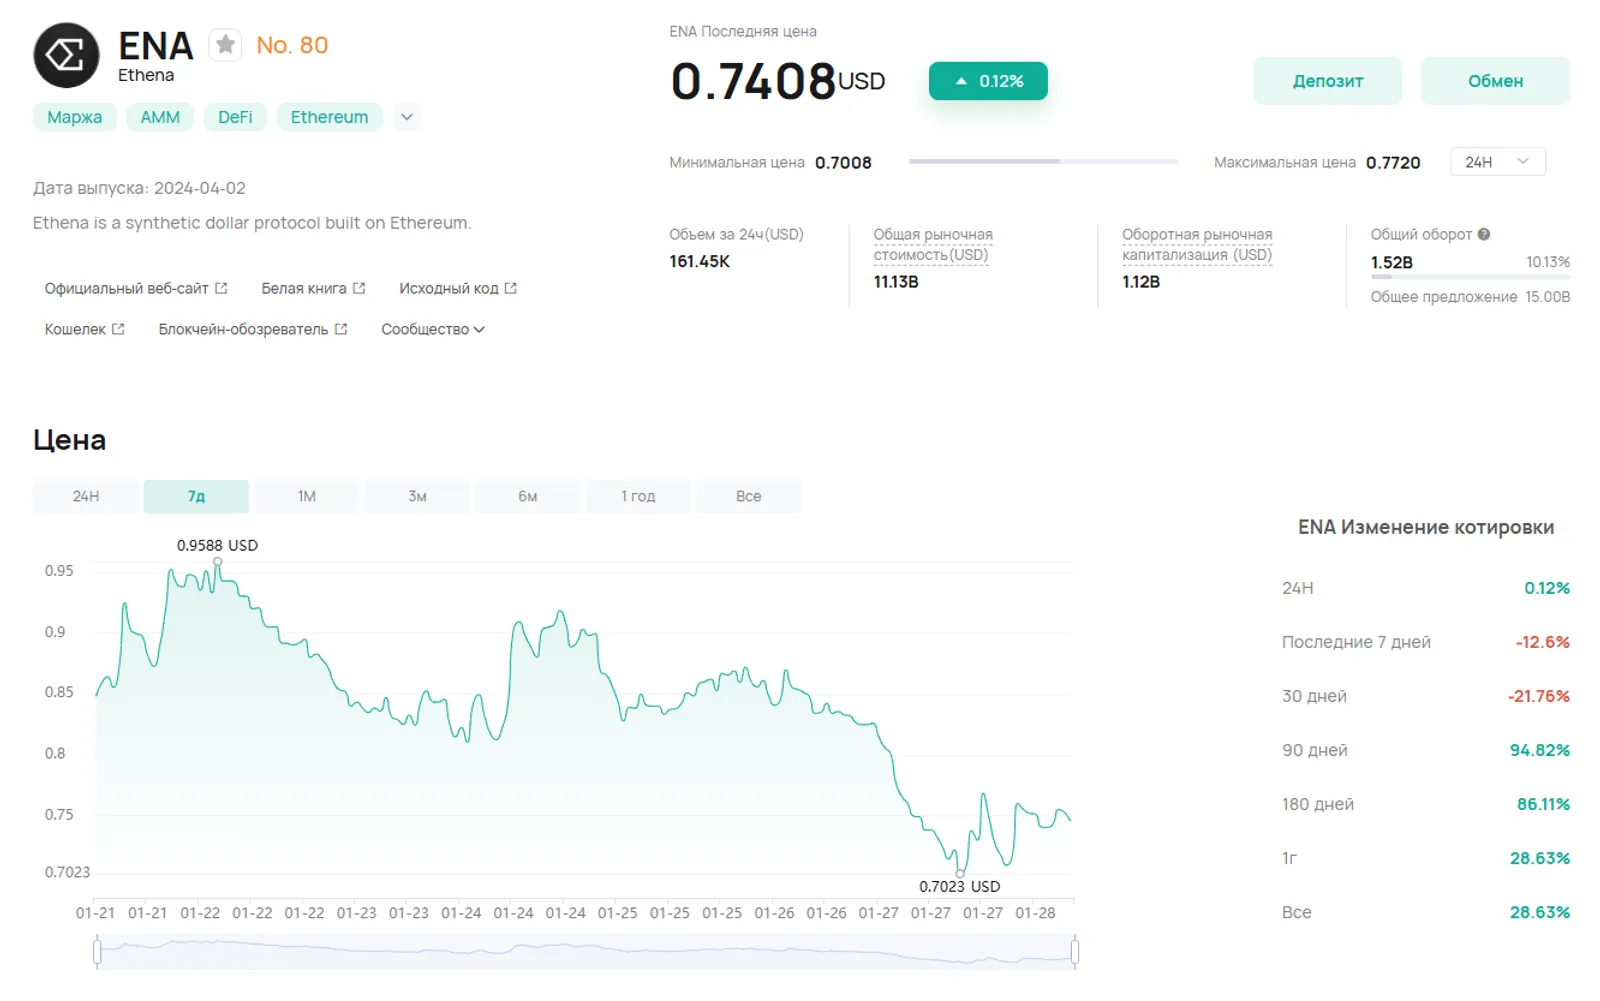Show Все time price chart
This screenshot has width=1600, height=1001.
[749, 496]
